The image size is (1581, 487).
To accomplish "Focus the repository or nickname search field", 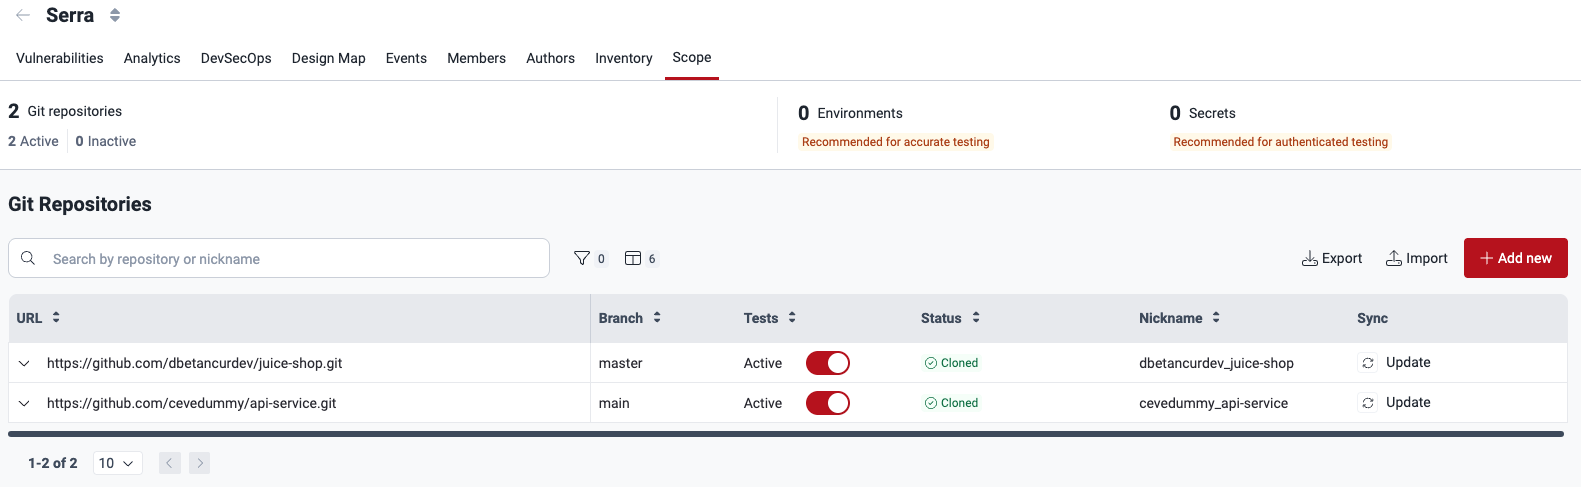I will [279, 258].
